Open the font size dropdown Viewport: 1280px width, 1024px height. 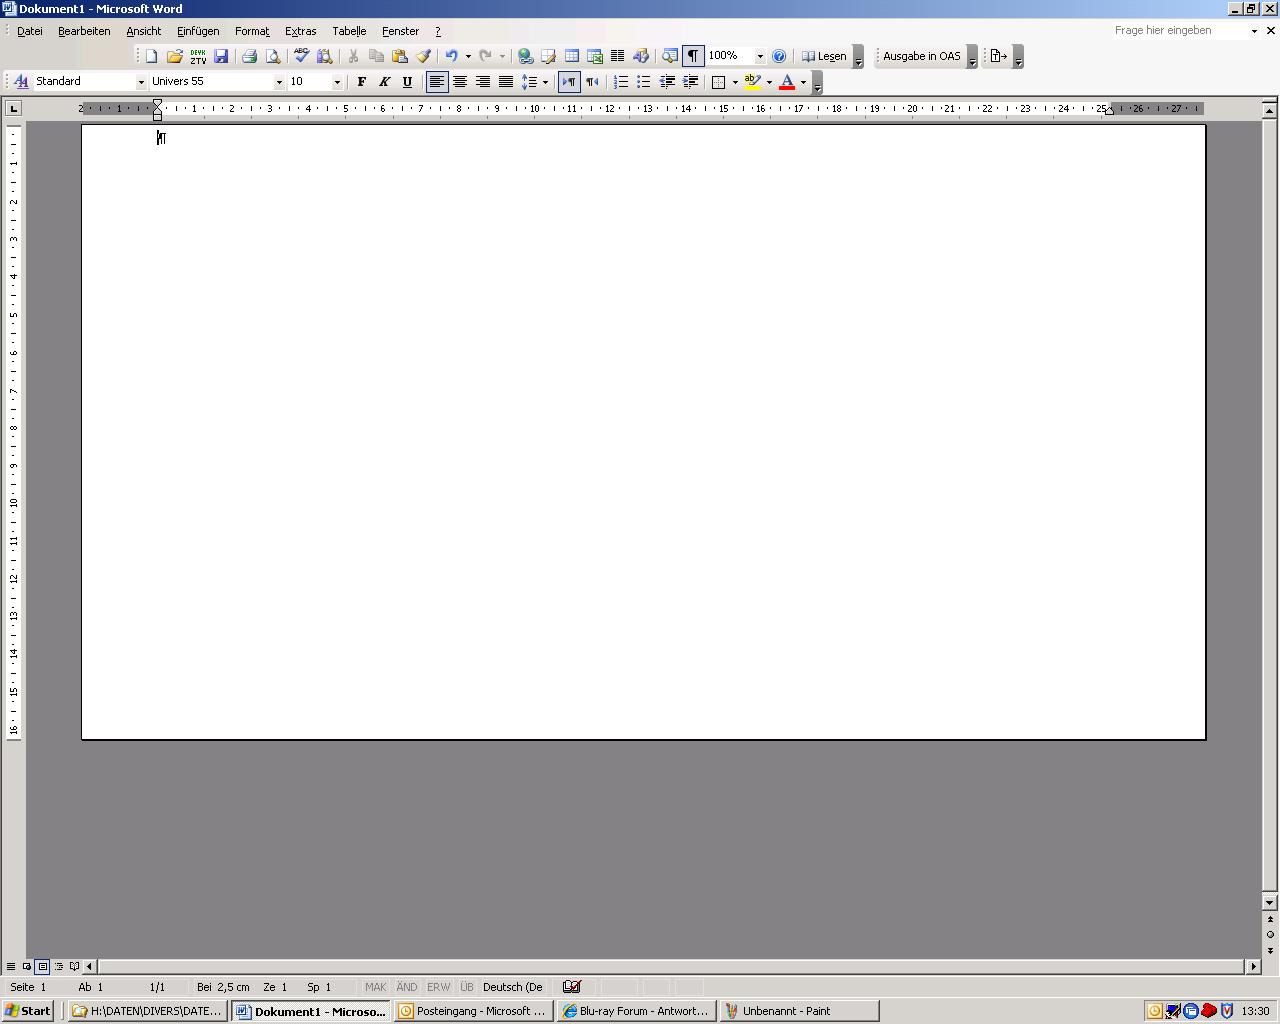(337, 82)
